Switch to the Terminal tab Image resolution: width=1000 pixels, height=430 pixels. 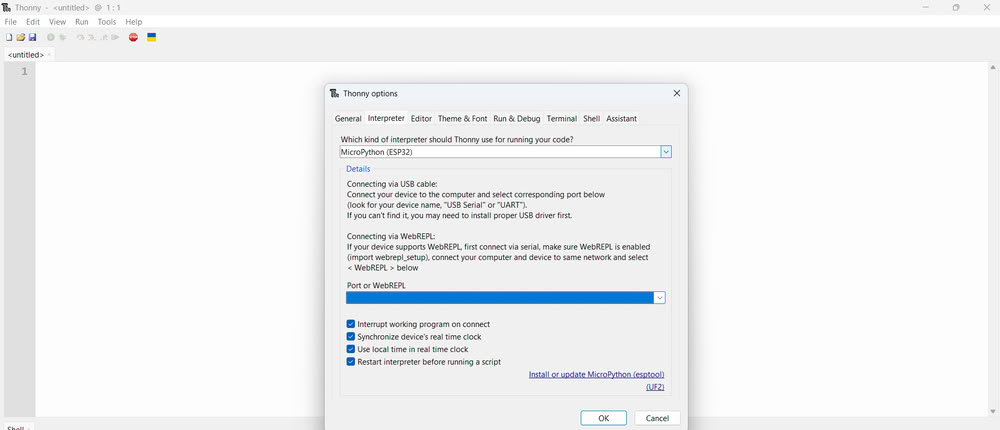point(562,119)
